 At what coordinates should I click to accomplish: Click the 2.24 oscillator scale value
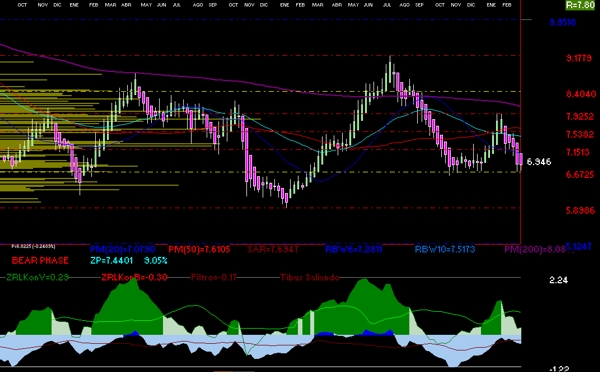click(559, 280)
